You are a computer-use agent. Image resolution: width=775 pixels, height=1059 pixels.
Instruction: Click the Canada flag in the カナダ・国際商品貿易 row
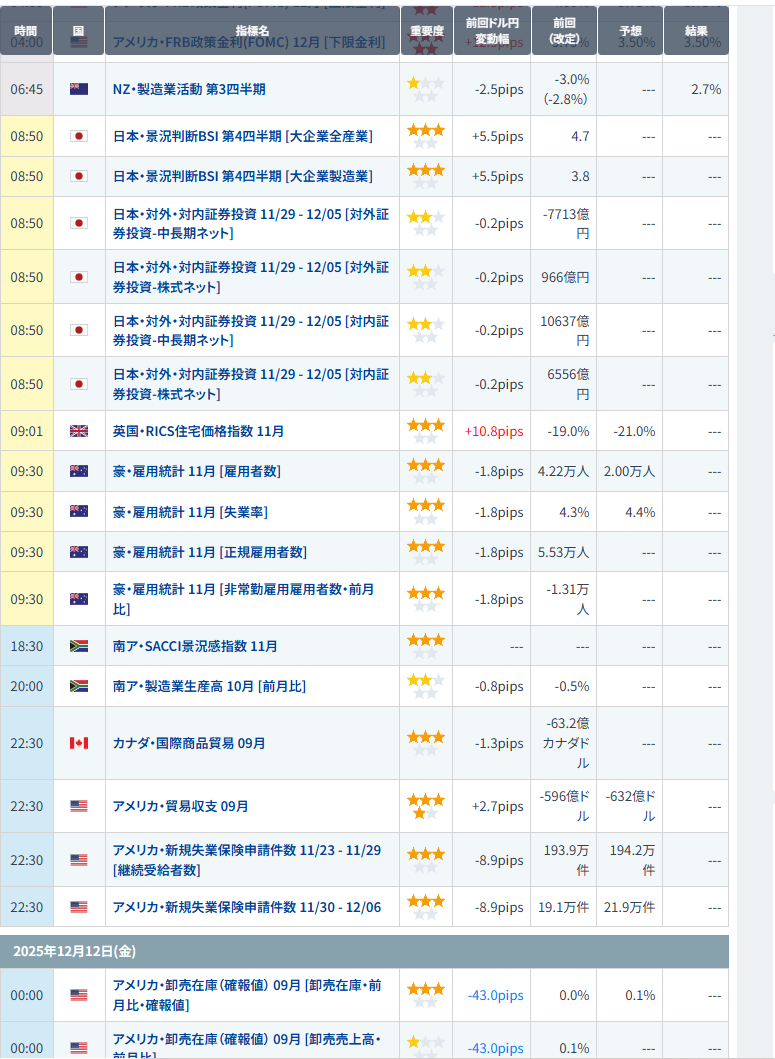(x=79, y=743)
